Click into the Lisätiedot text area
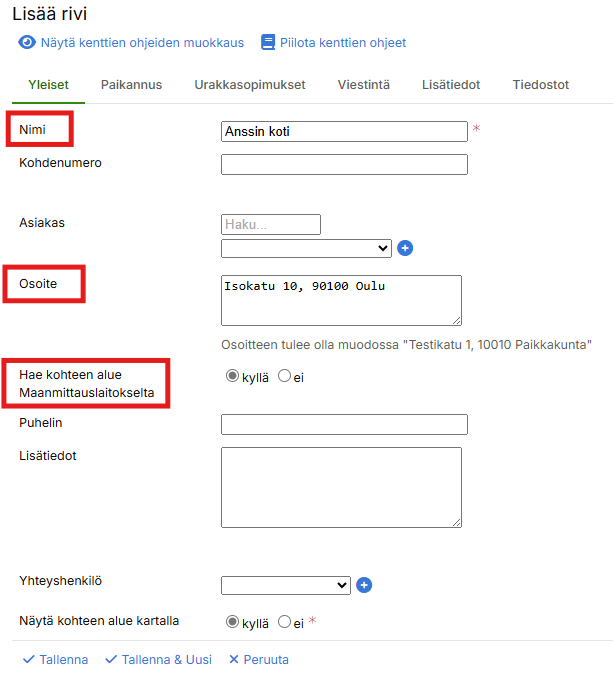This screenshot has width=613, height=686. [x=340, y=487]
